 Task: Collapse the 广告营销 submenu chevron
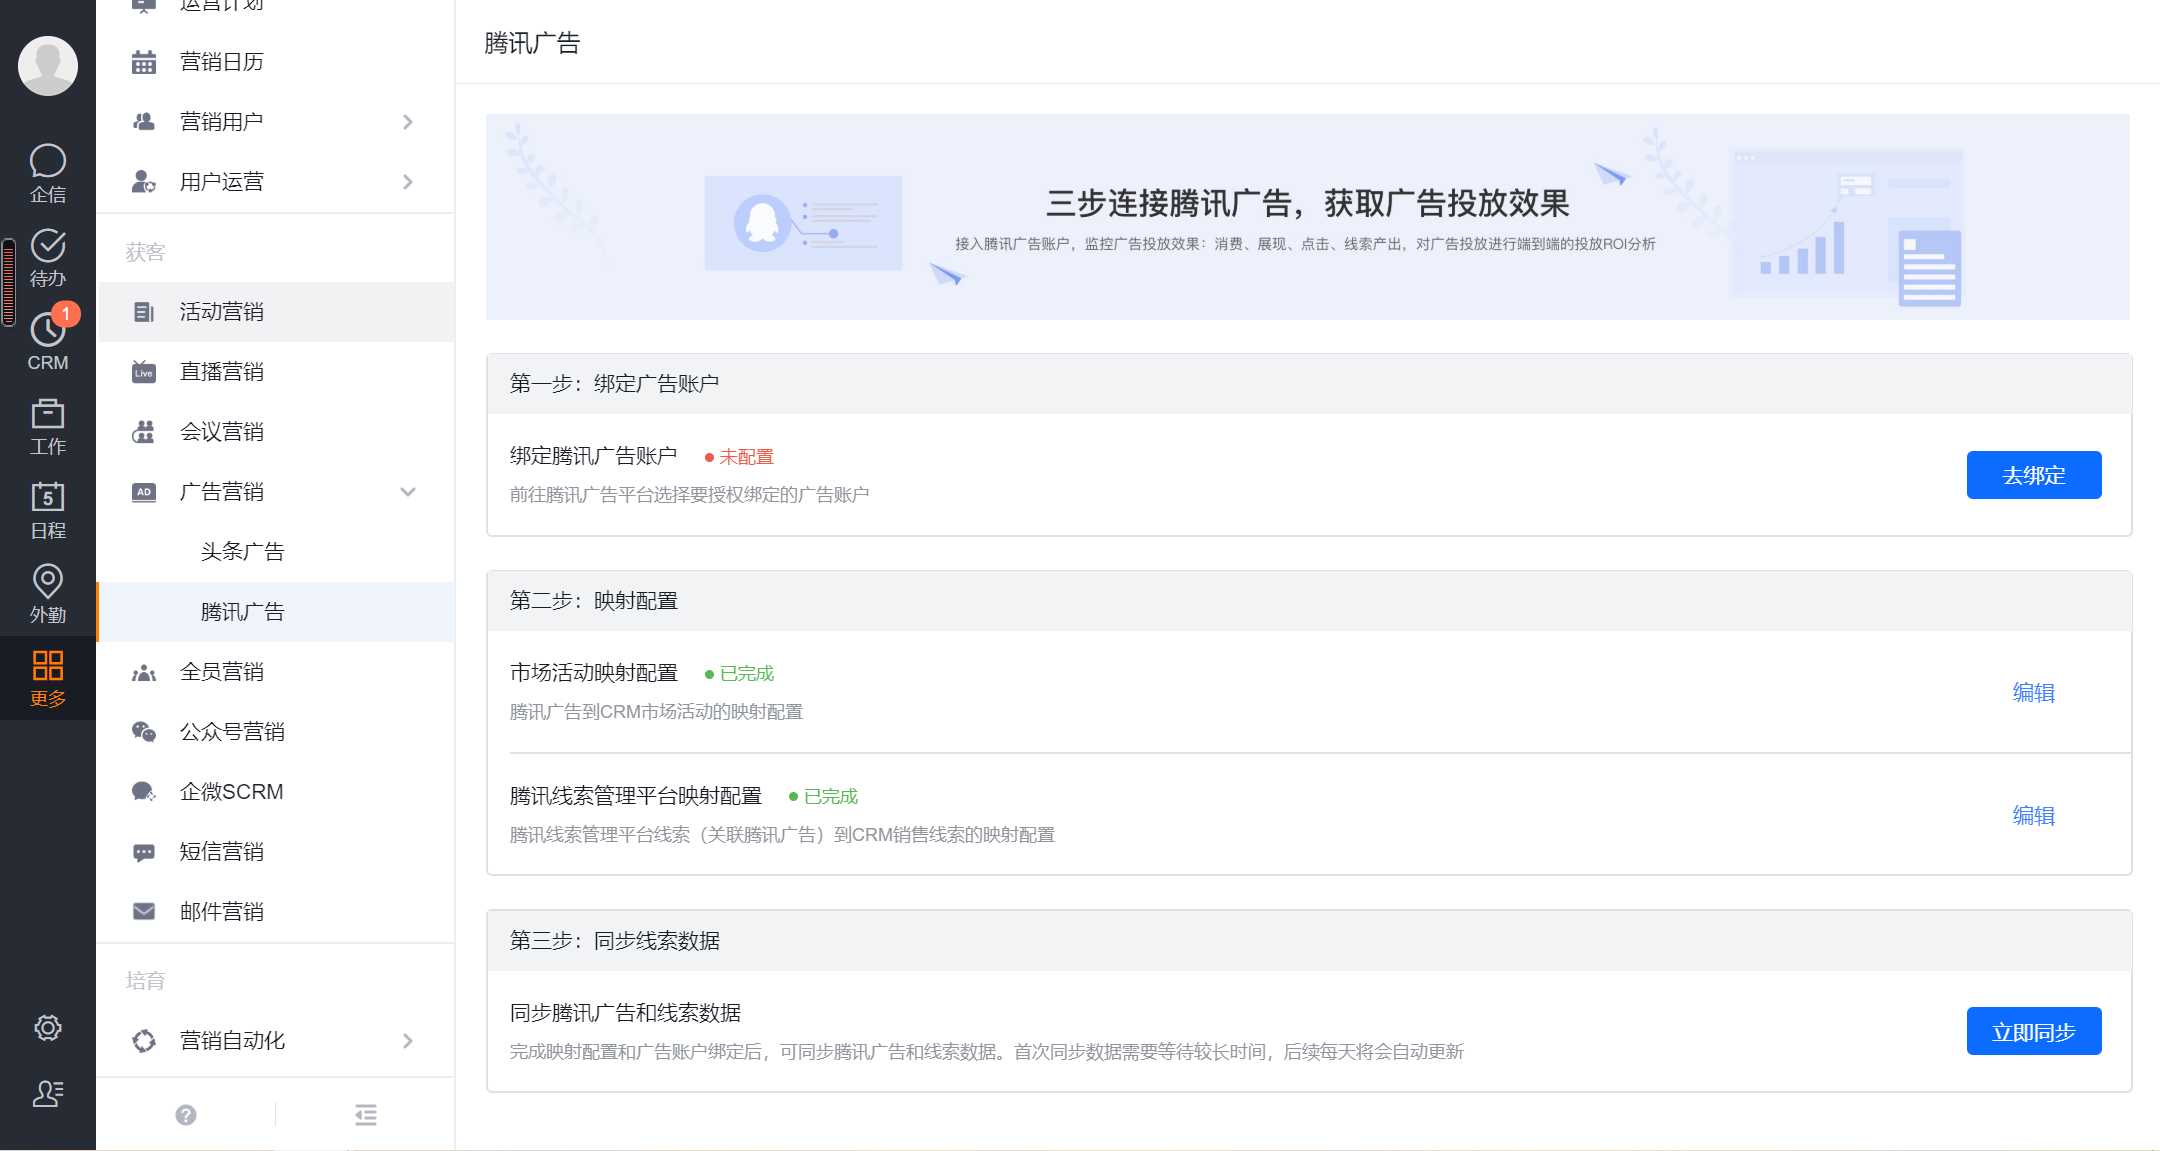tap(407, 492)
